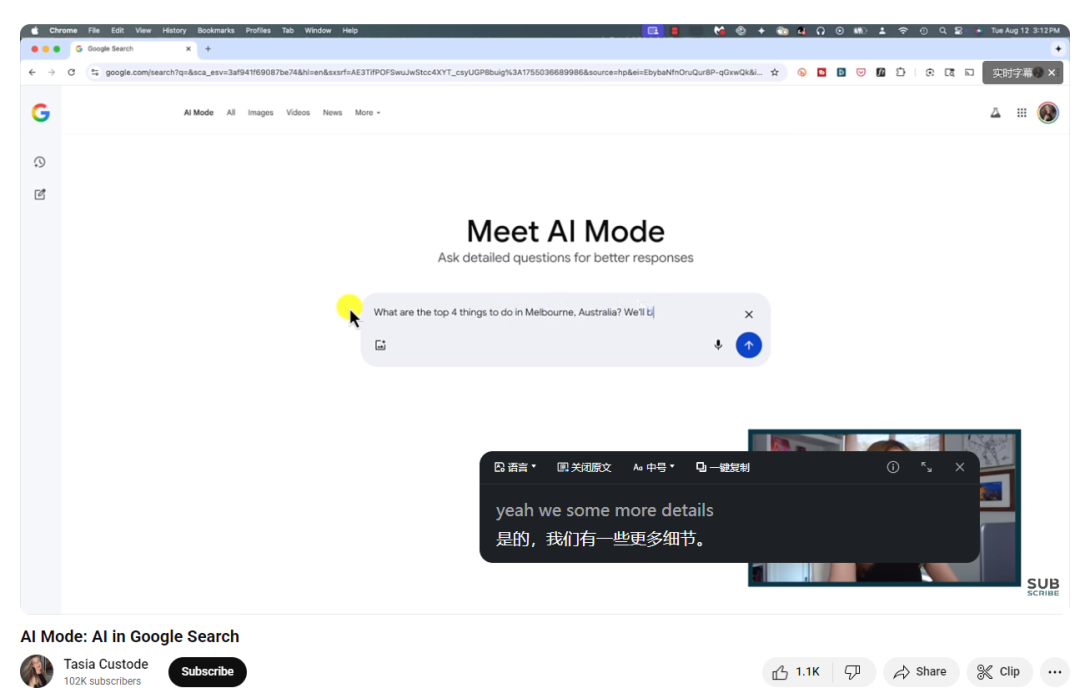This screenshot has height=698, width=1080.
Task: Click the Wi-Fi icon in the macOS menu bar
Action: pos(902,30)
